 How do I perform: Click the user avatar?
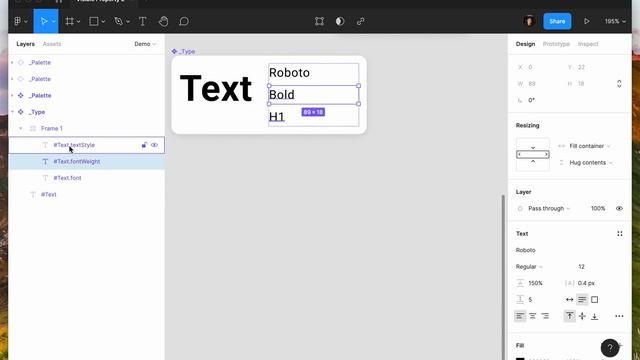529,21
